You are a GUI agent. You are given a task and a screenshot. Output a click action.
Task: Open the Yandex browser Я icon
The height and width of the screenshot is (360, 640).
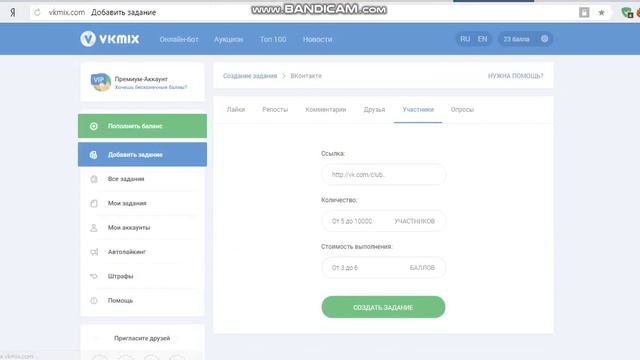(x=13, y=12)
